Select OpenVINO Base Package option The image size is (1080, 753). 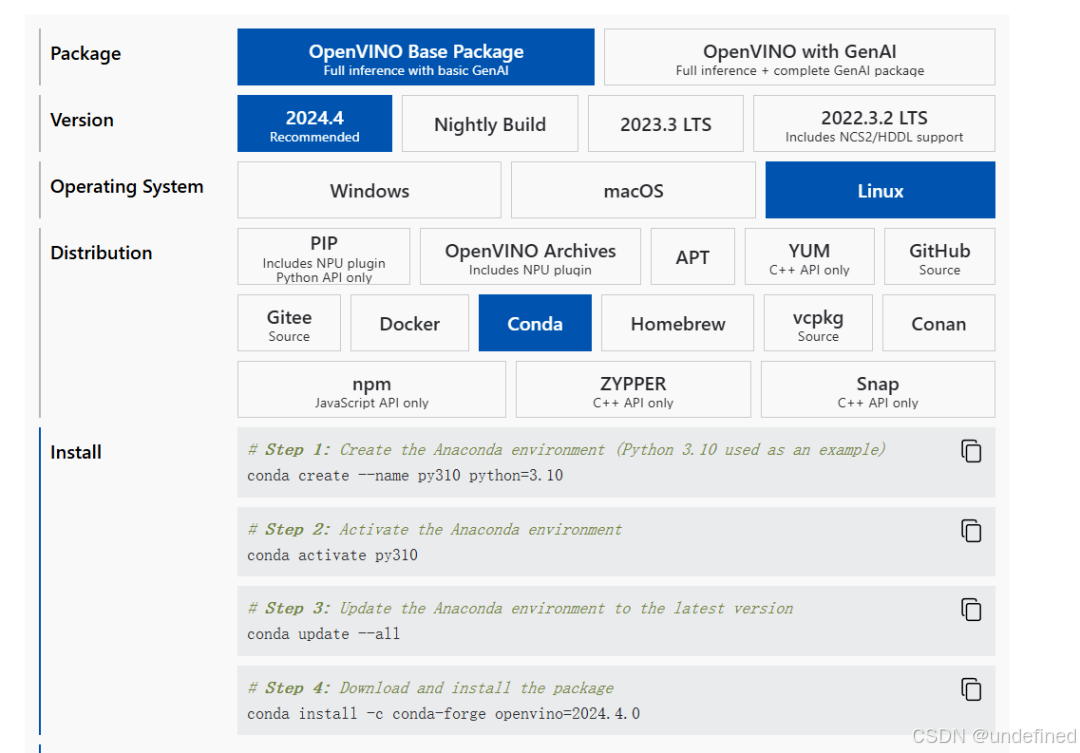coord(416,57)
